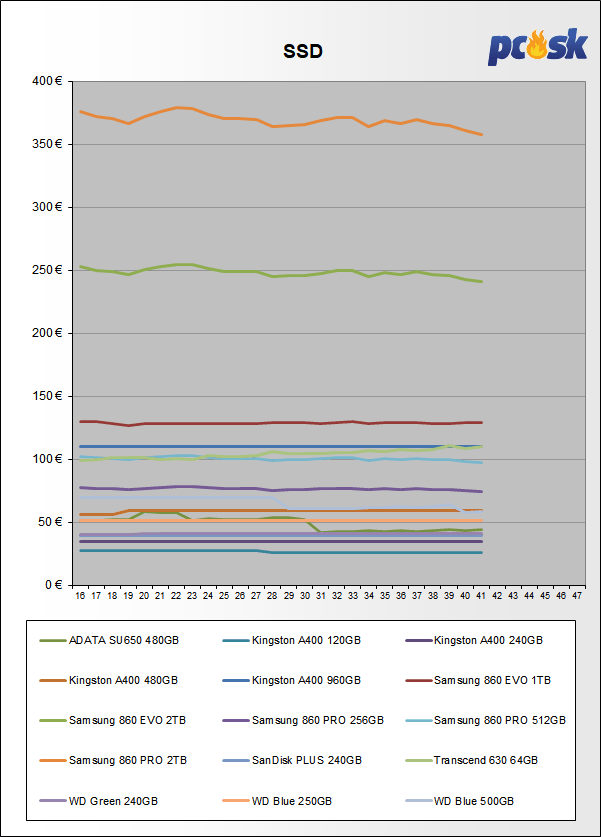The width and height of the screenshot is (601, 837).
Task: Select Kingston A400 120GB legend entry
Action: pos(292,640)
